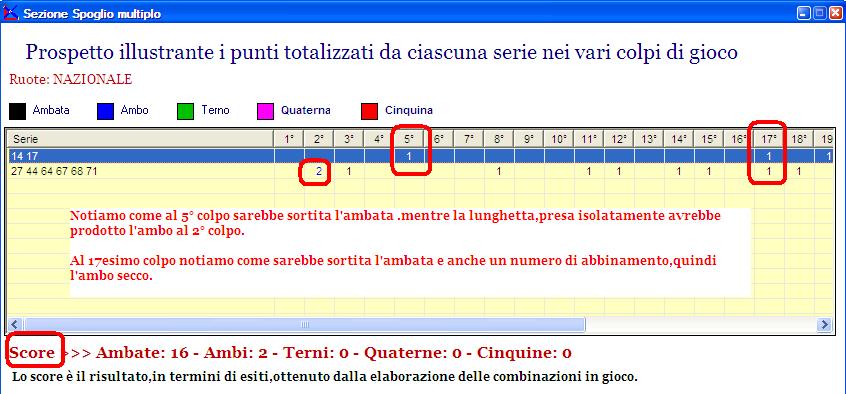Image resolution: width=846 pixels, height=394 pixels.
Task: Click the 13° column header
Action: (x=649, y=139)
